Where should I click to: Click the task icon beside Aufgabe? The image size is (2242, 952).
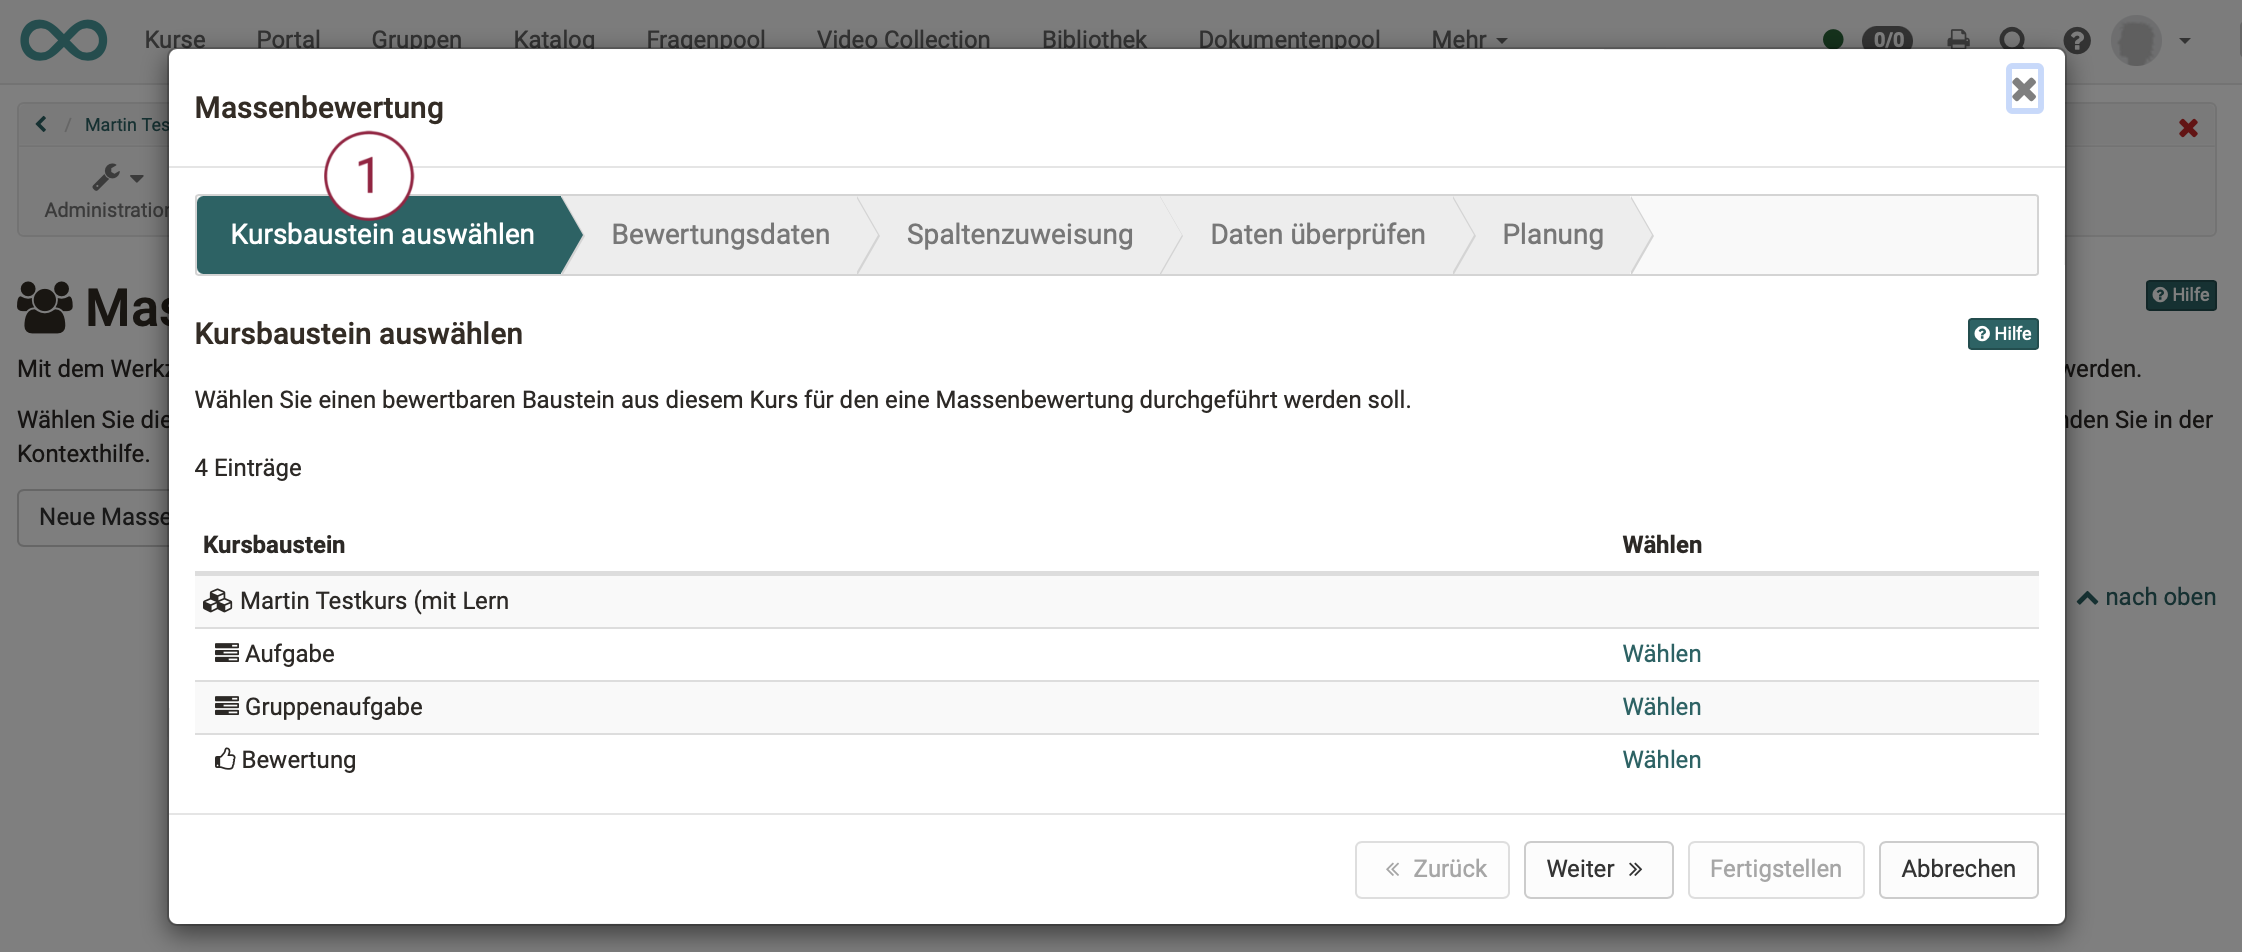pos(227,653)
